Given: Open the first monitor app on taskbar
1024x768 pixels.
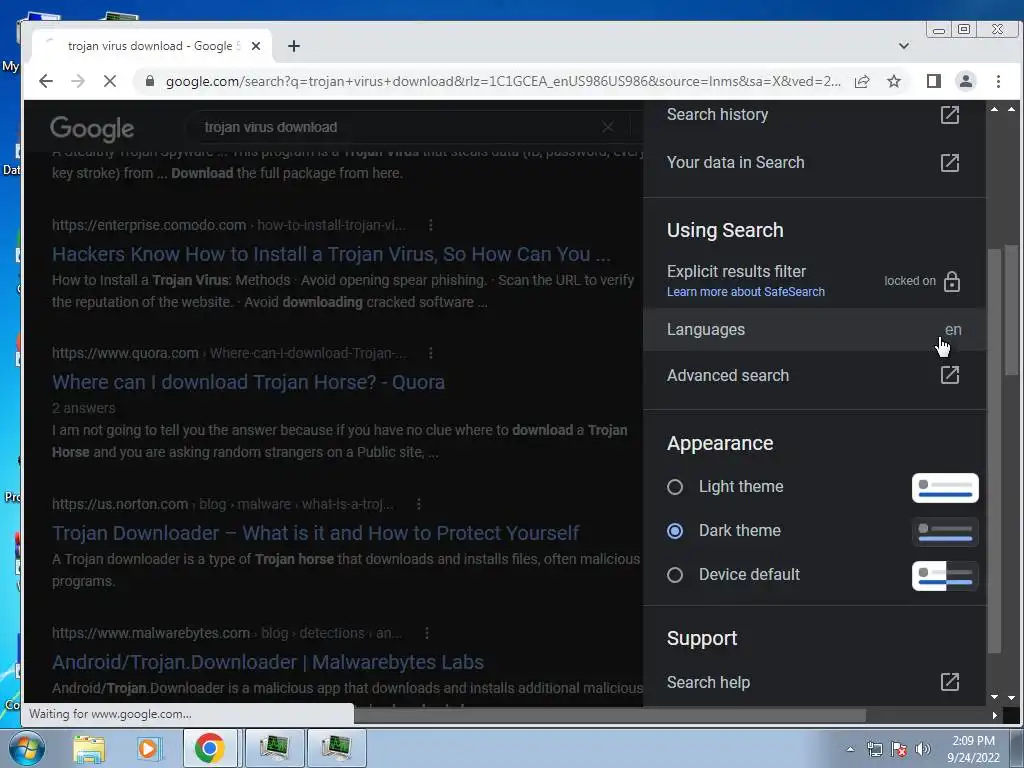Looking at the screenshot, I should click(x=274, y=748).
